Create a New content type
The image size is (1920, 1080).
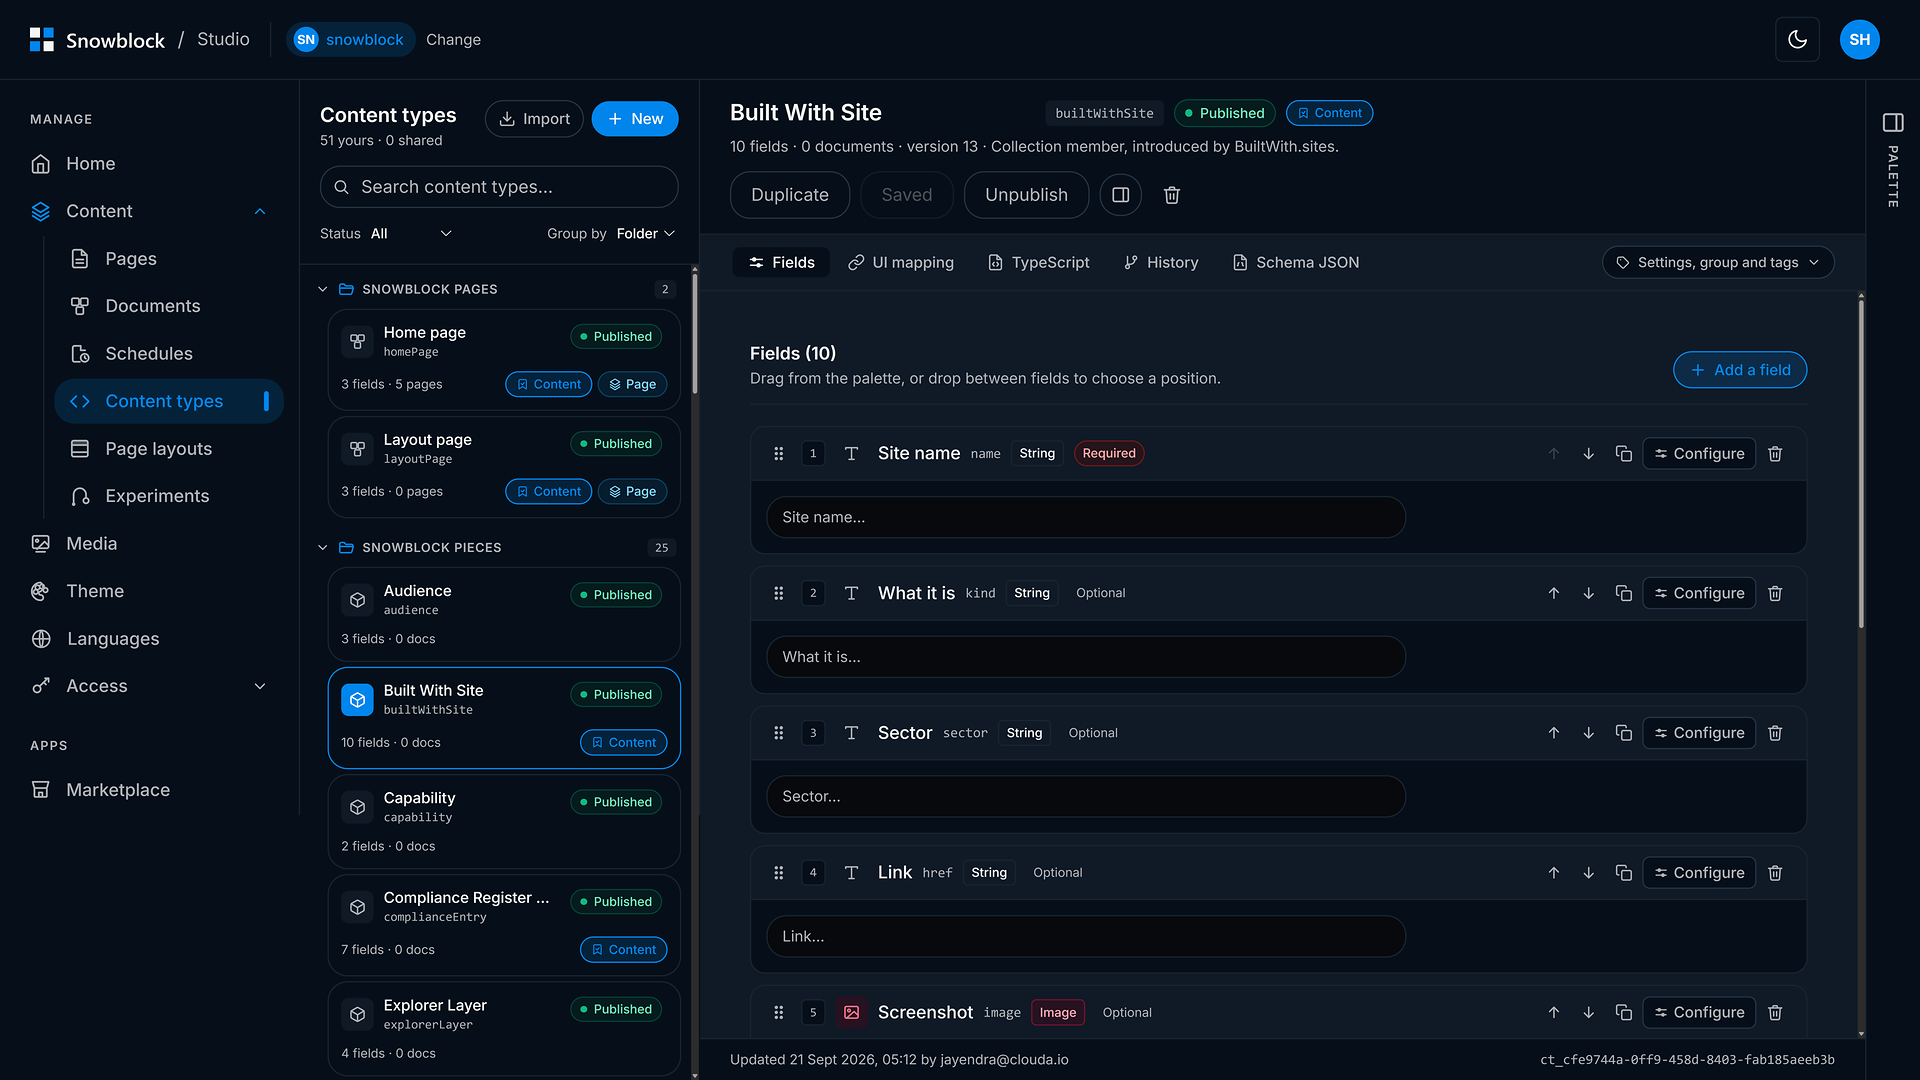tap(635, 119)
